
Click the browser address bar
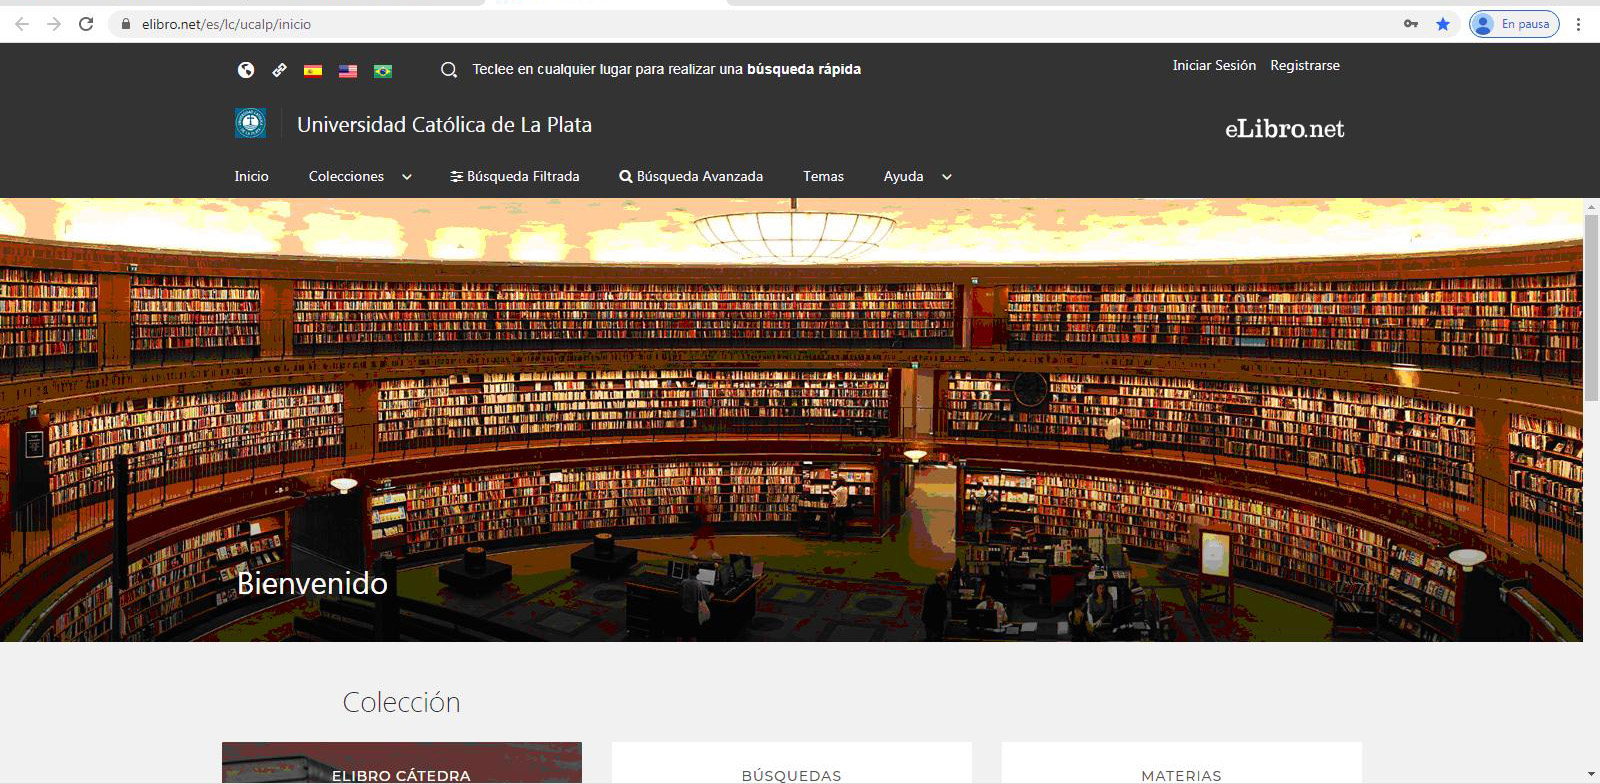[700, 24]
